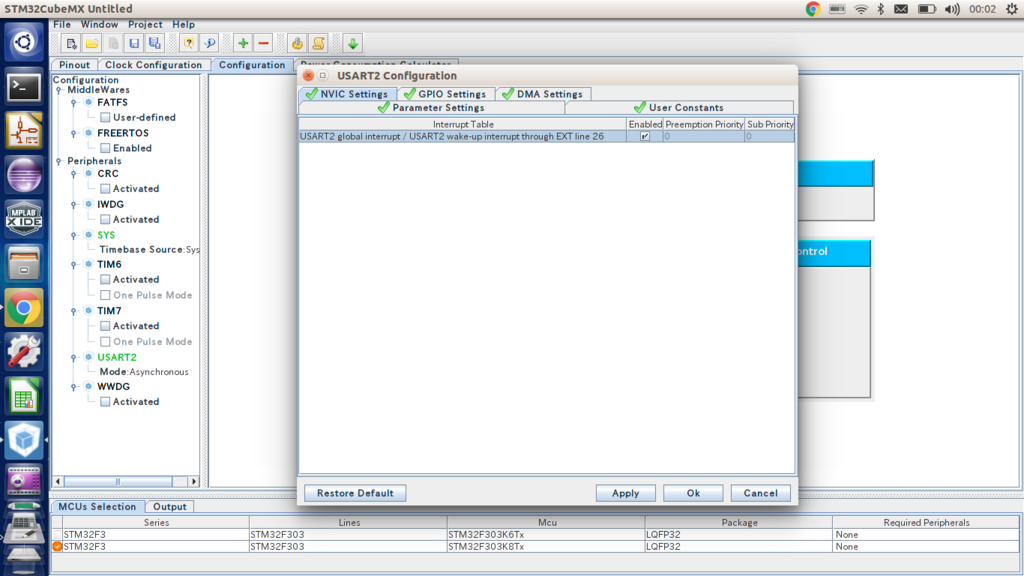The width and height of the screenshot is (1024, 576).
Task: Open a project with the folder icon
Action: tap(92, 44)
